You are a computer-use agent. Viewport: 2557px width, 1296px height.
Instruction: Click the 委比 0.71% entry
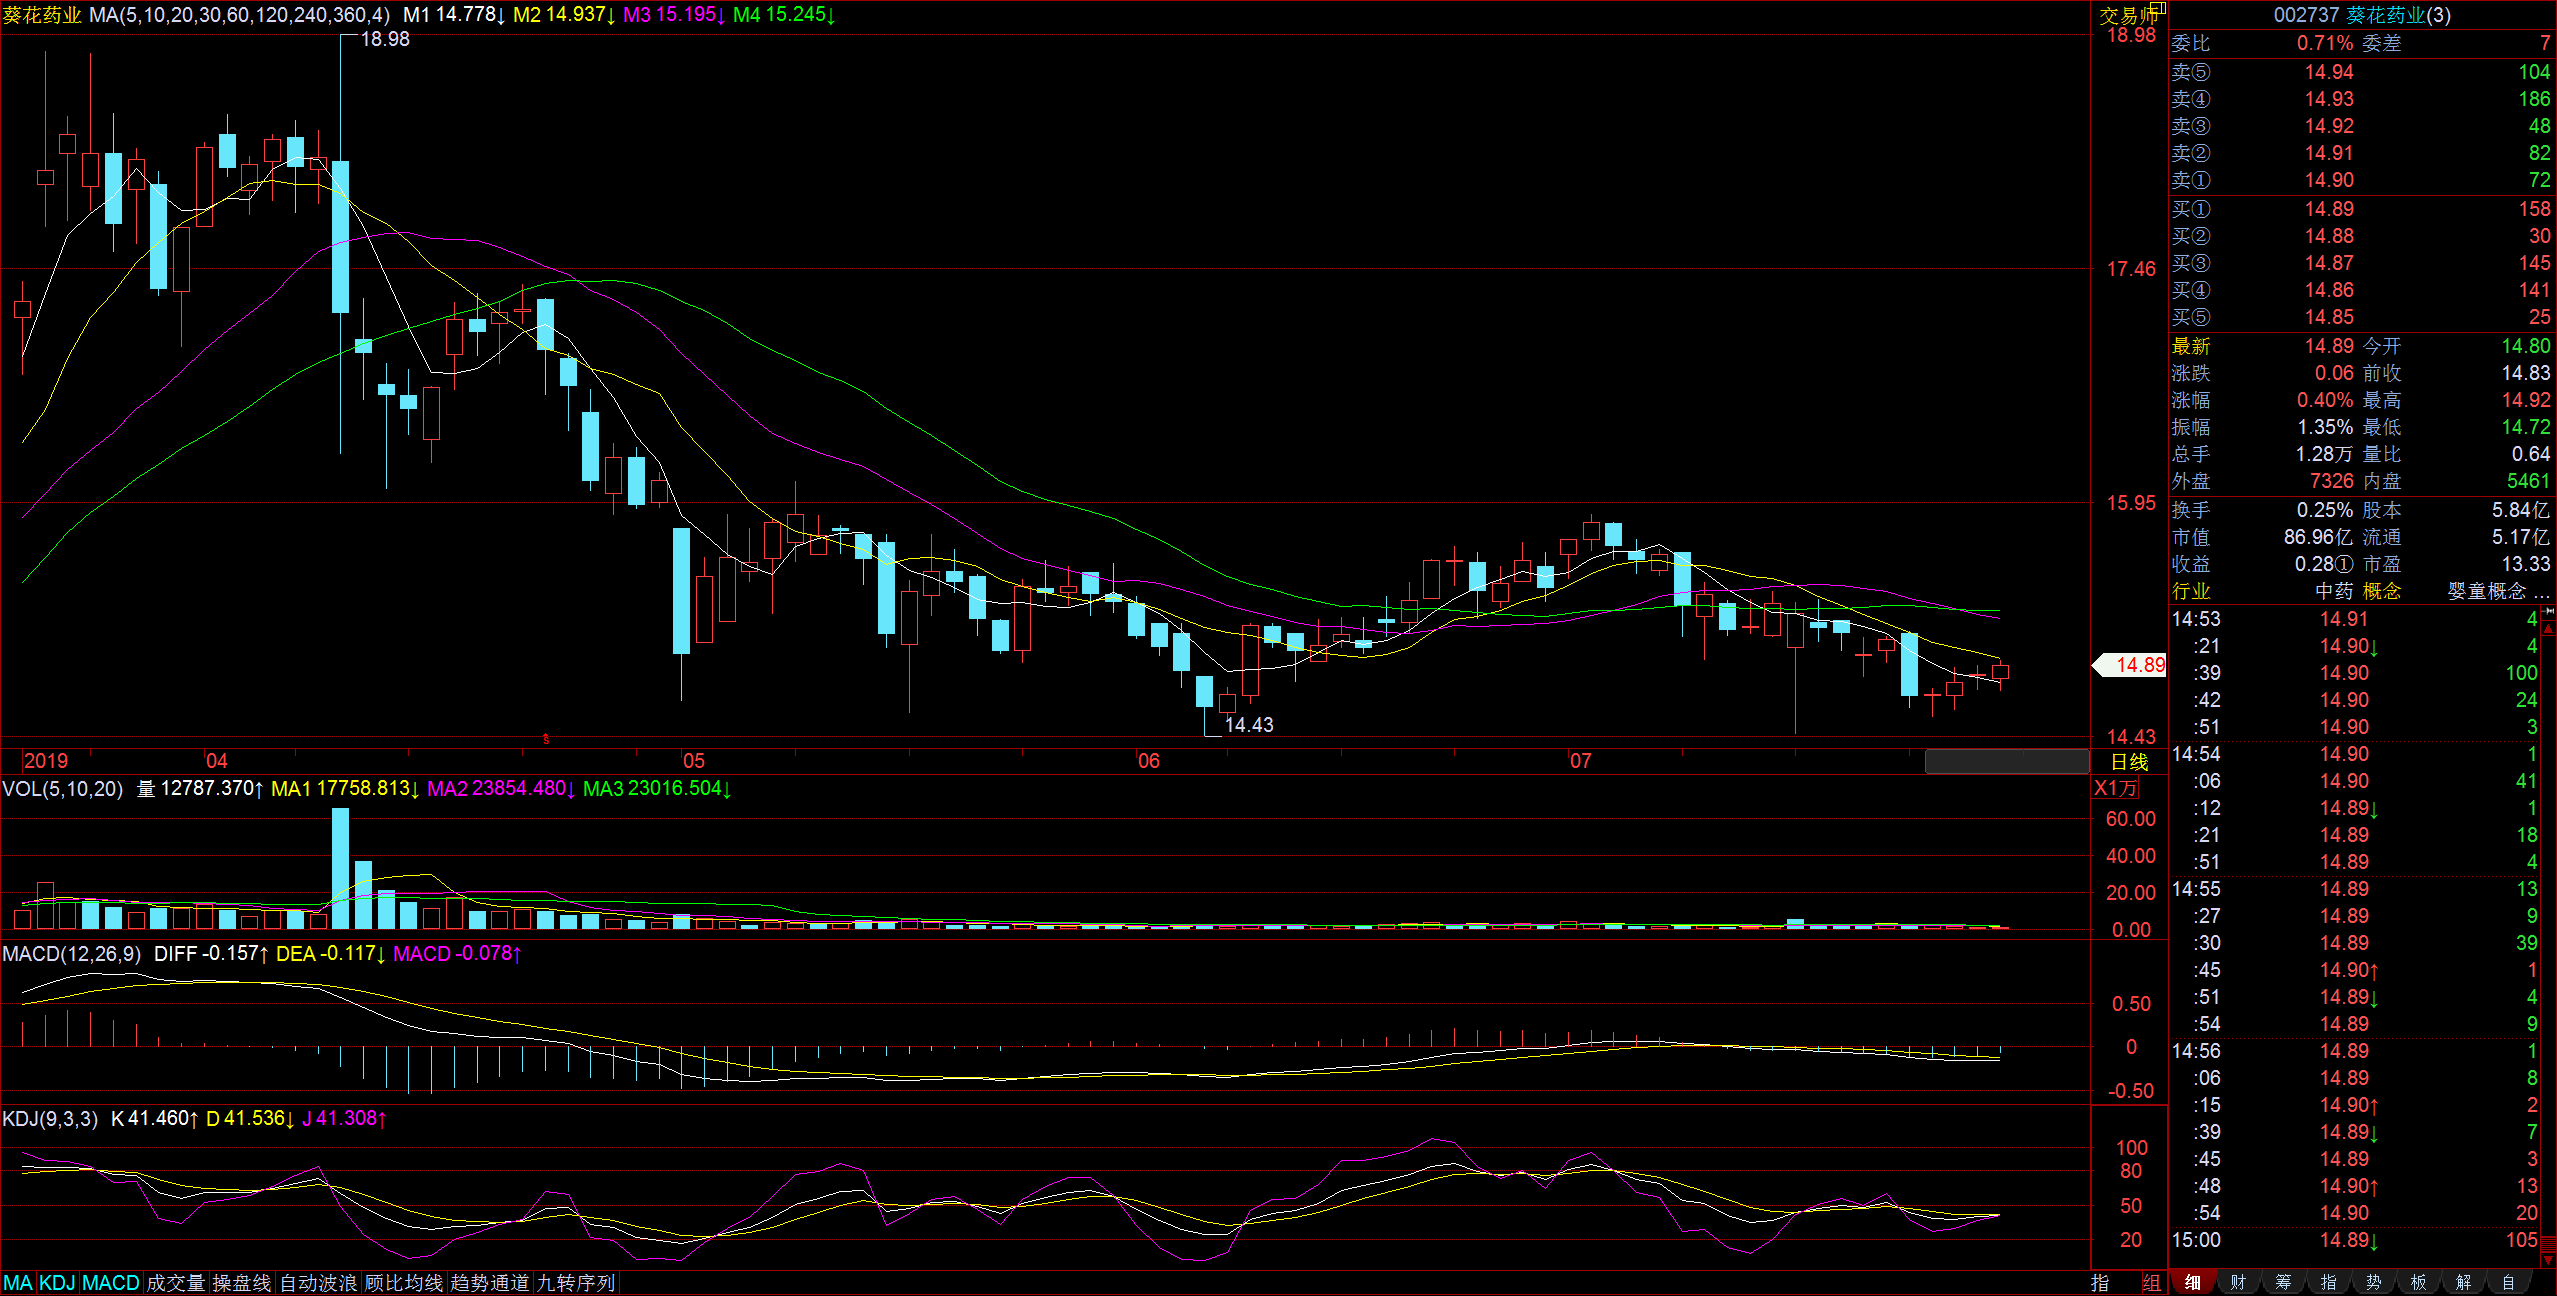coord(2262,43)
